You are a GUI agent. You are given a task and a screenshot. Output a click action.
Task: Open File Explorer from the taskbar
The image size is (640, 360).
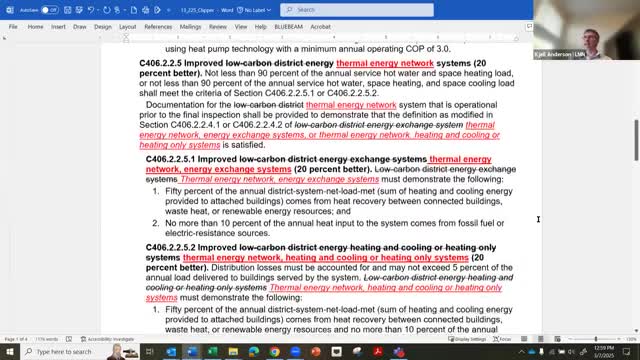233,351
